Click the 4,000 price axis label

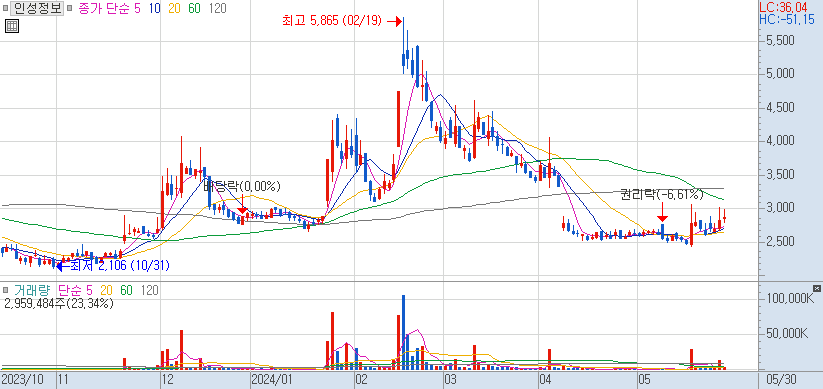pos(780,141)
